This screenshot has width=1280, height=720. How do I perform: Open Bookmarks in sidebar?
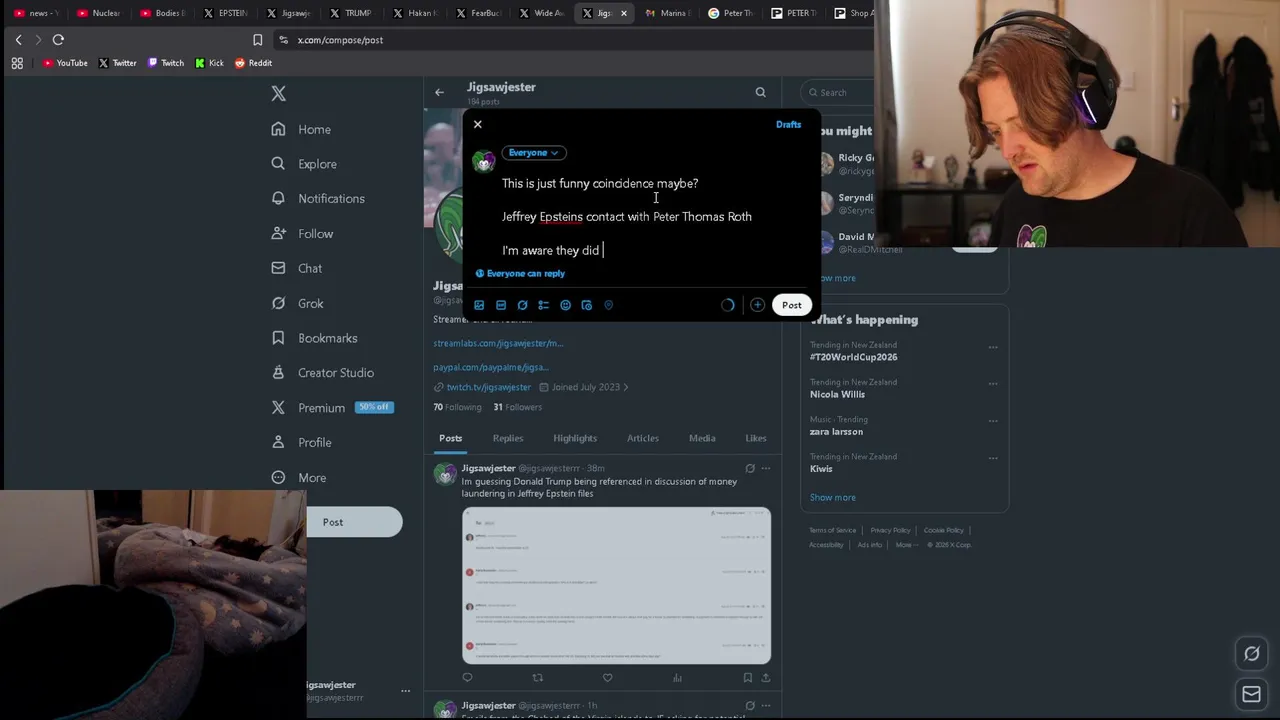(x=314, y=338)
